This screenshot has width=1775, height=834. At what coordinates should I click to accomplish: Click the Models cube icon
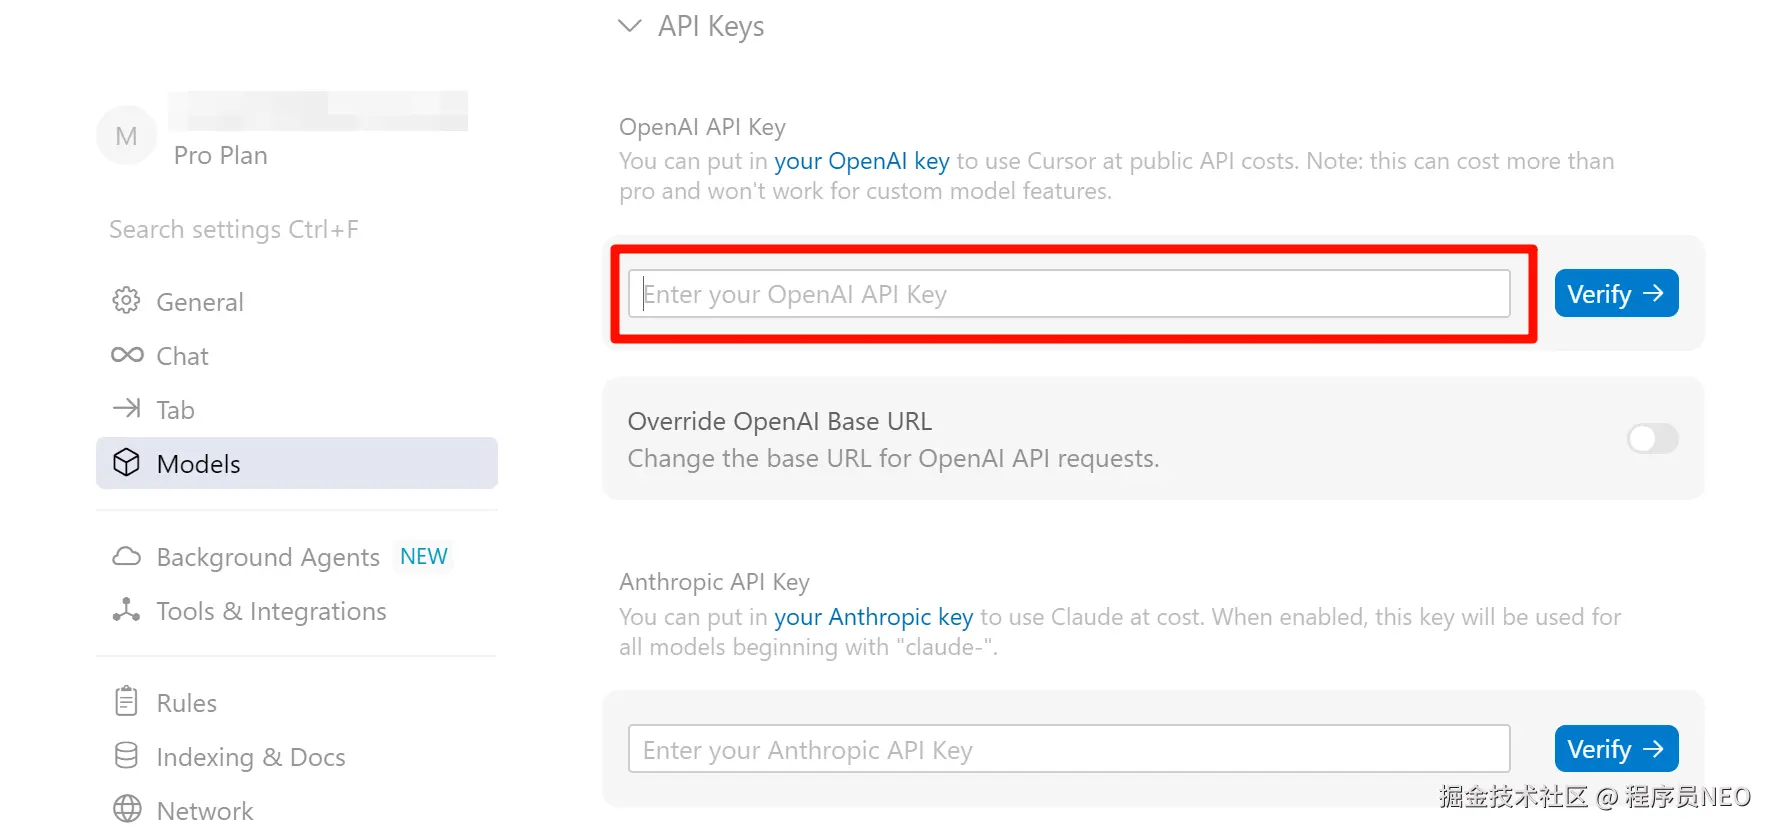click(126, 462)
